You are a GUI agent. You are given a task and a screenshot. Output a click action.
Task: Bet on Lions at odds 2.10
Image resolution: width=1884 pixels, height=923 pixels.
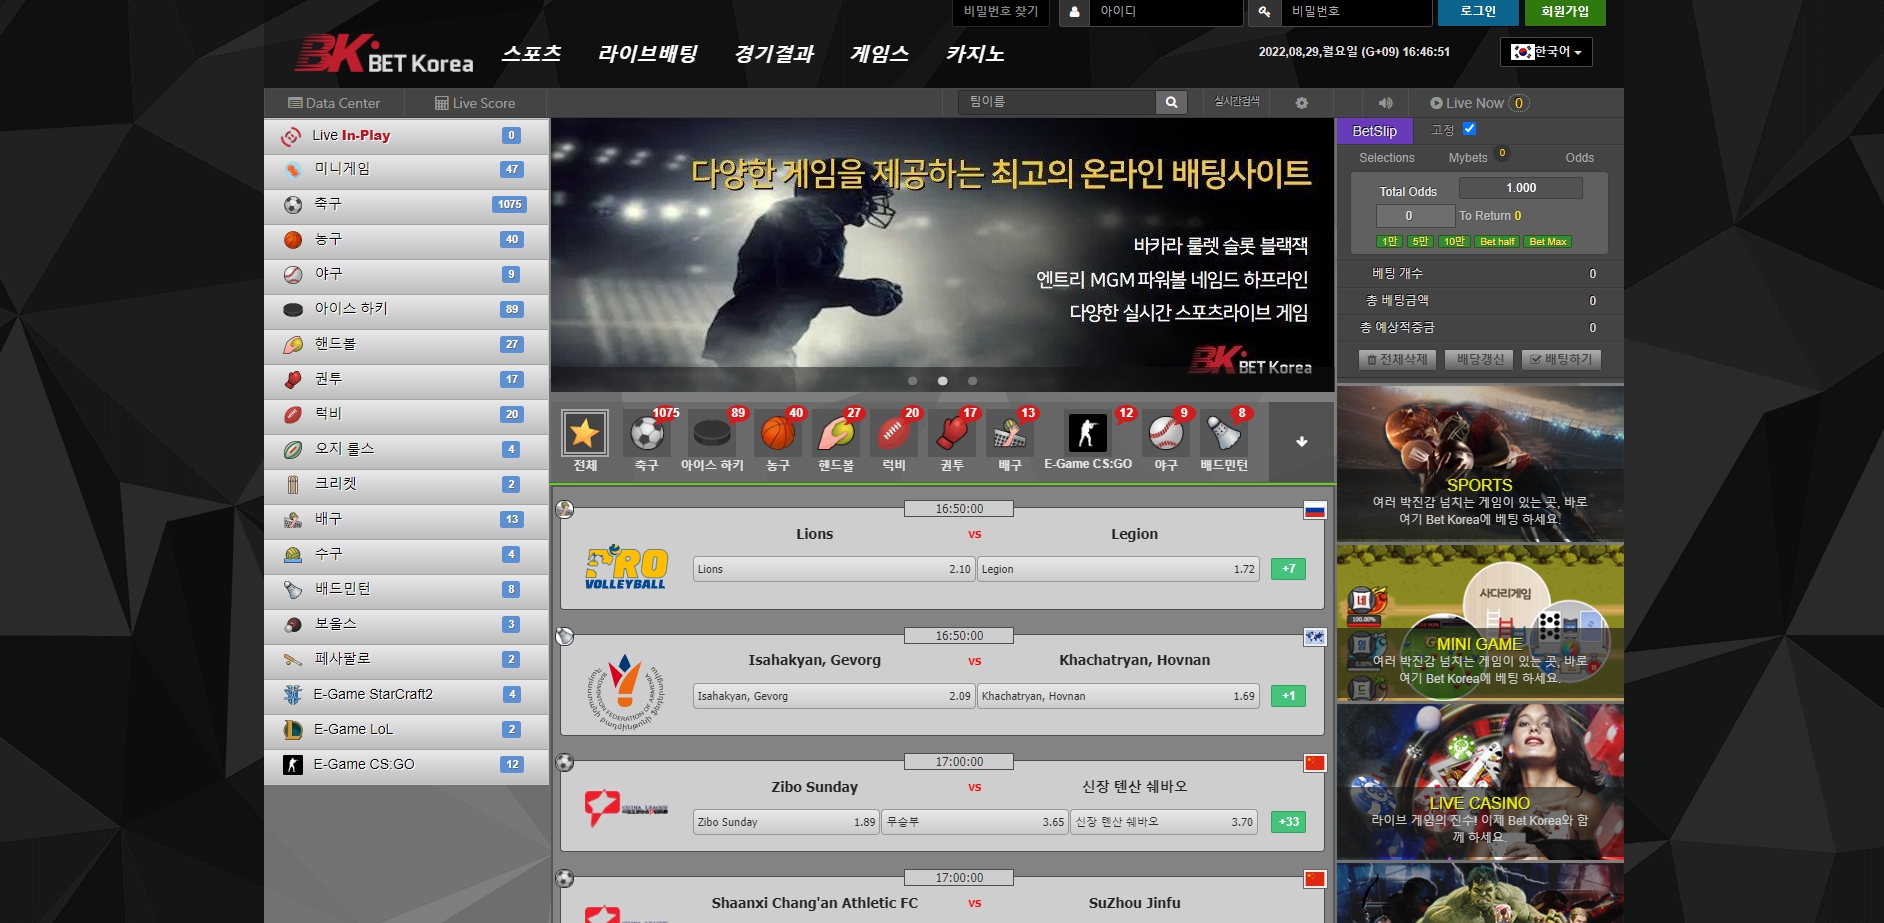(833, 569)
